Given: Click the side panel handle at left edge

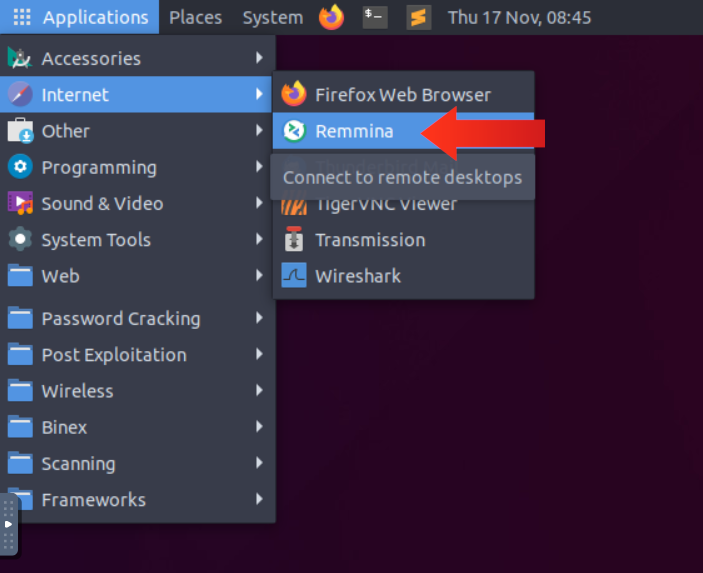Looking at the screenshot, I should tap(9, 524).
